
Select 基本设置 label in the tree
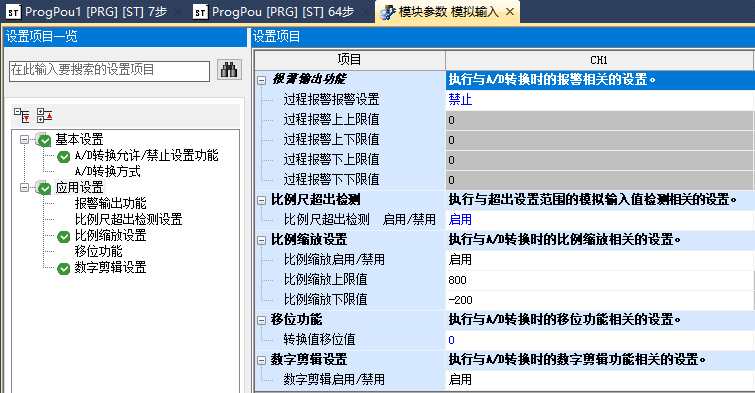79,140
